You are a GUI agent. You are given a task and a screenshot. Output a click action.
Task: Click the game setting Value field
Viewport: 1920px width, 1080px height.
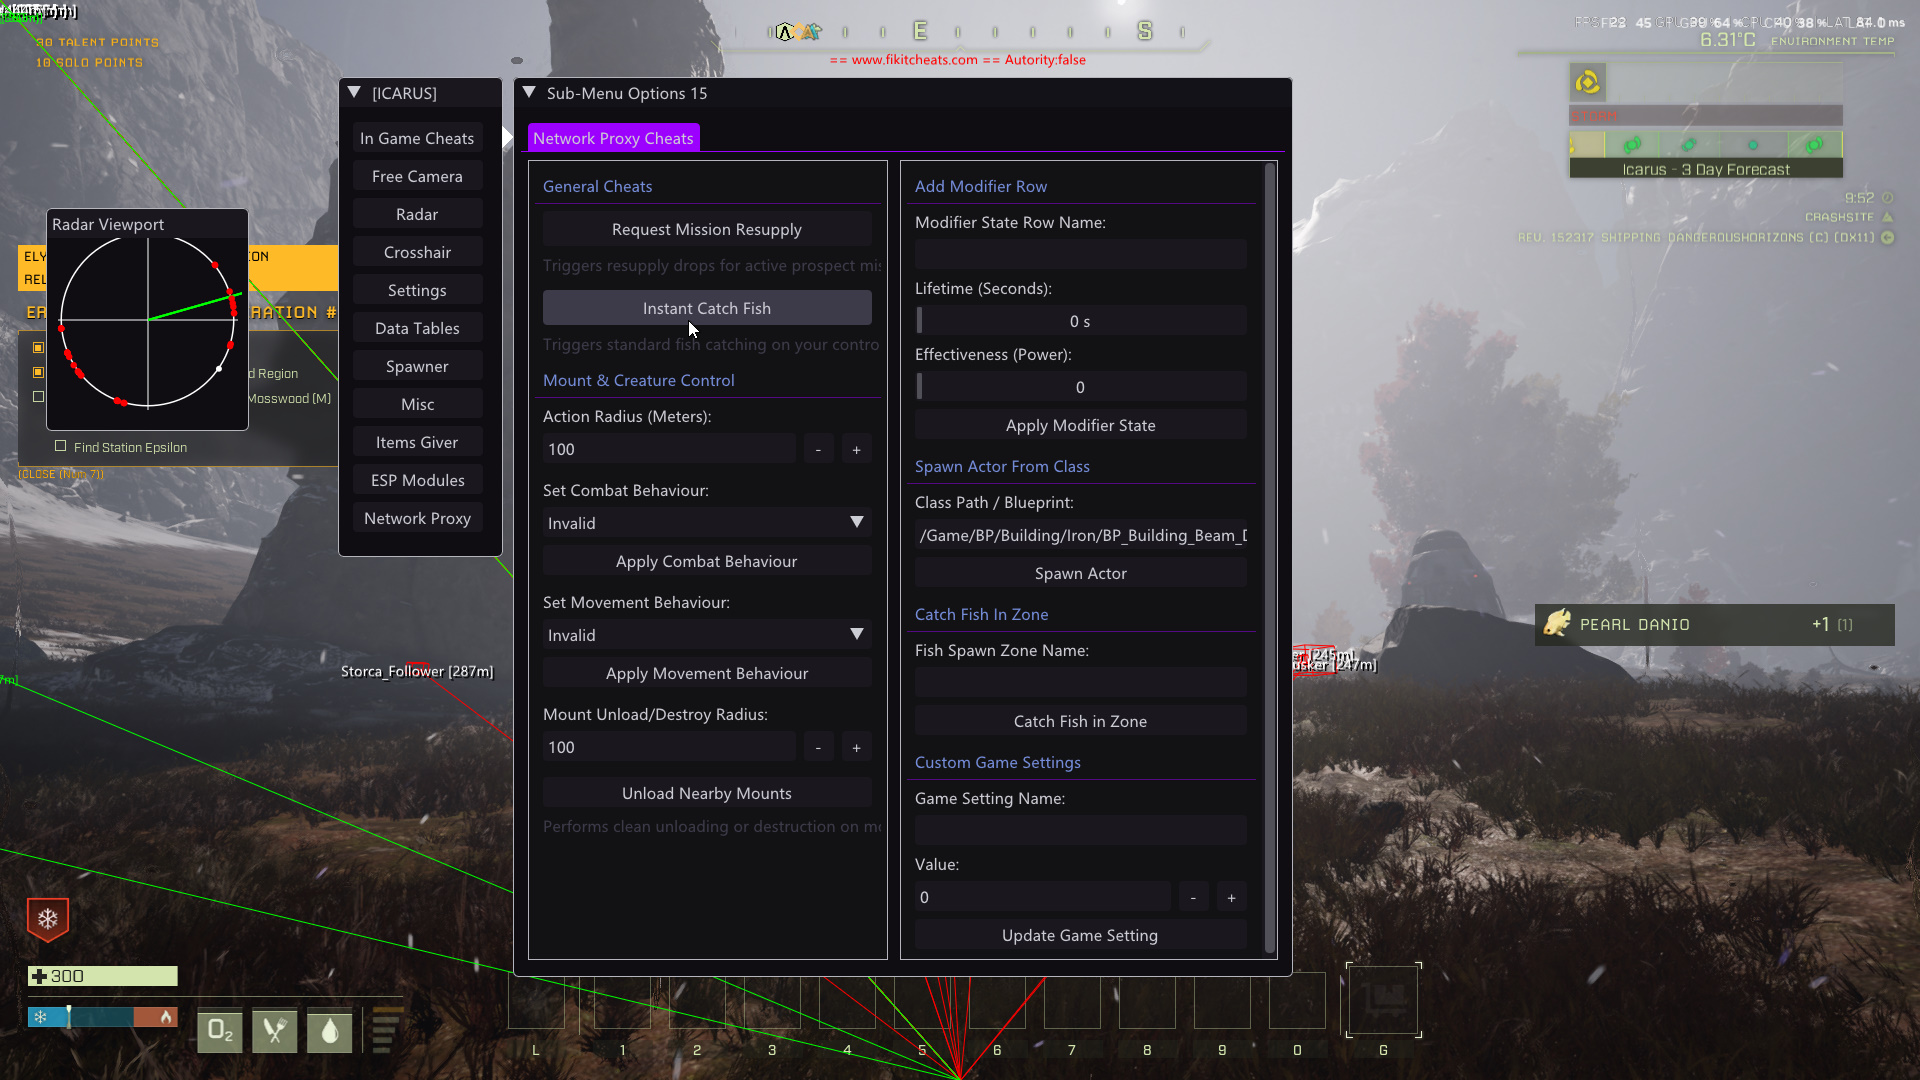pyautogui.click(x=1042, y=897)
